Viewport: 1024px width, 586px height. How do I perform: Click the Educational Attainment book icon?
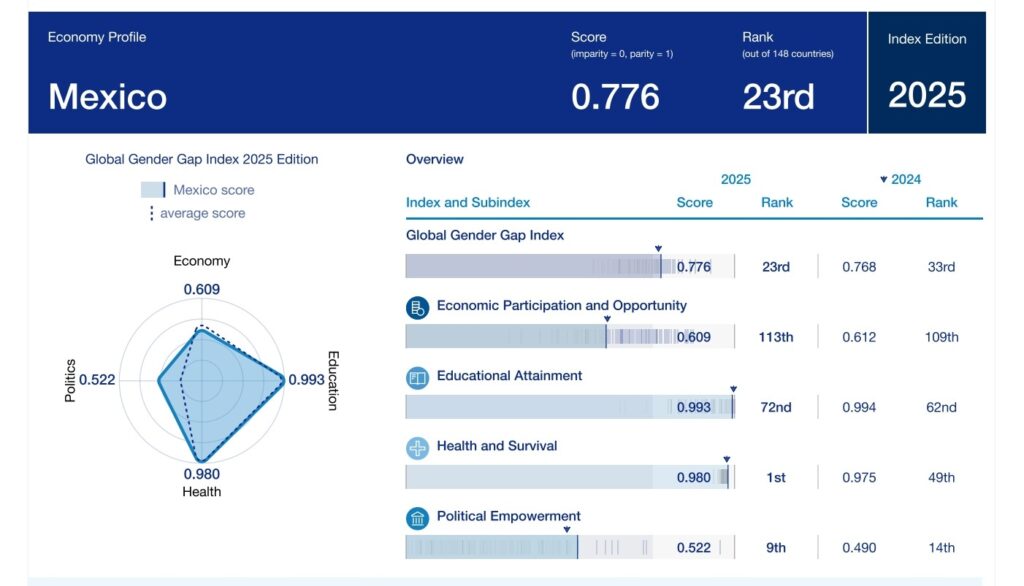point(417,378)
